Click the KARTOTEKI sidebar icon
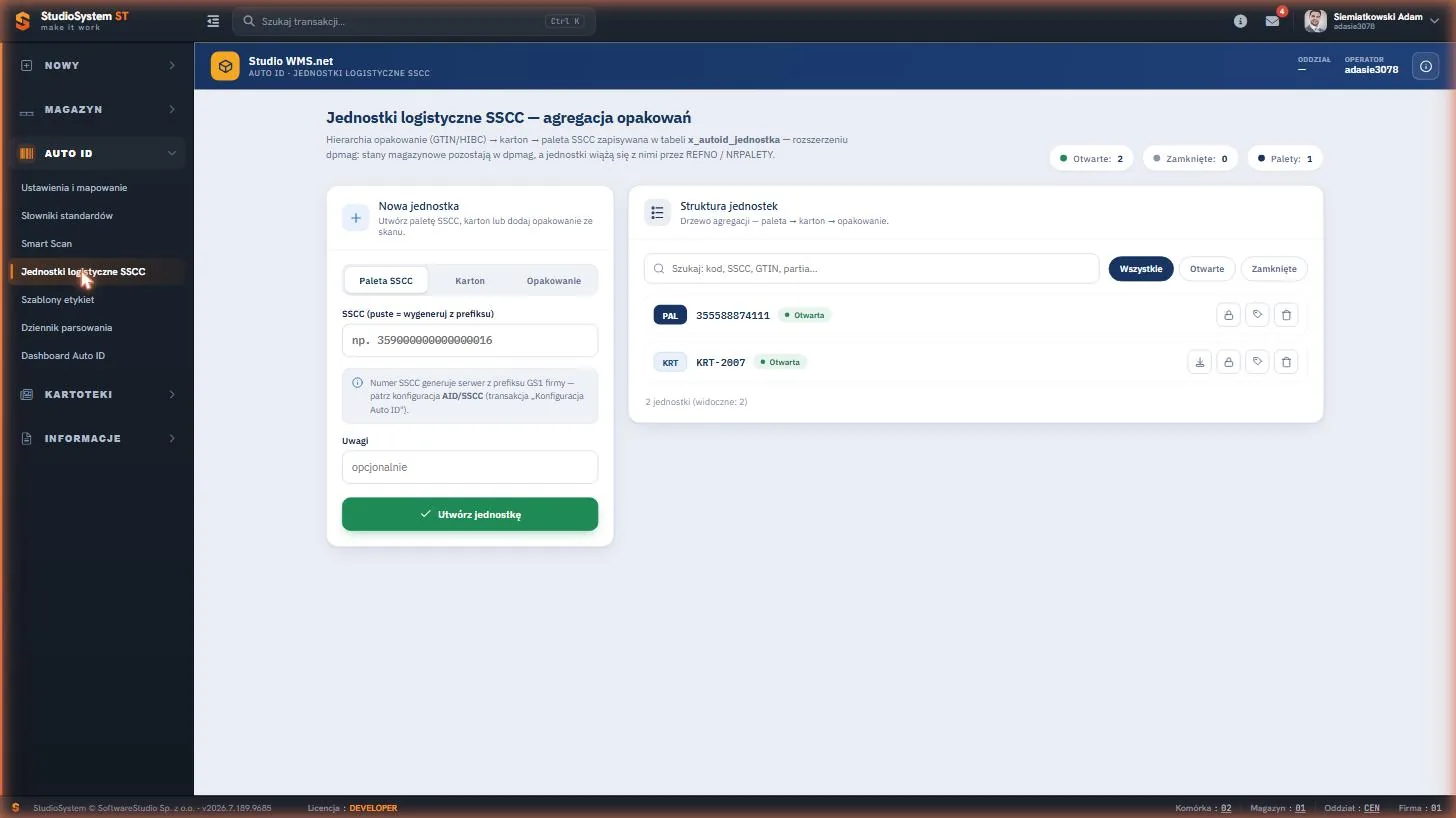The image size is (1456, 818). 27,394
